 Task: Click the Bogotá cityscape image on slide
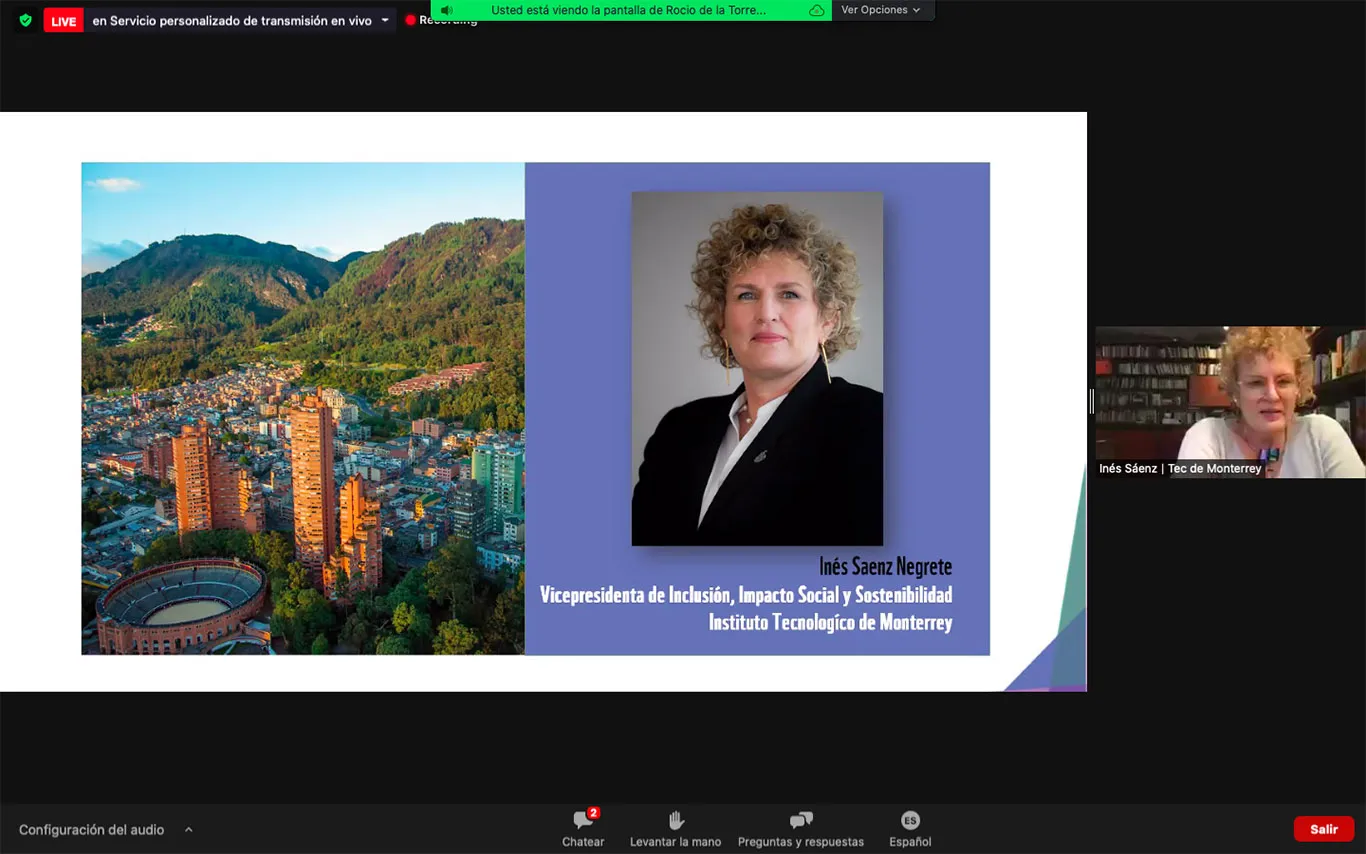click(x=303, y=408)
